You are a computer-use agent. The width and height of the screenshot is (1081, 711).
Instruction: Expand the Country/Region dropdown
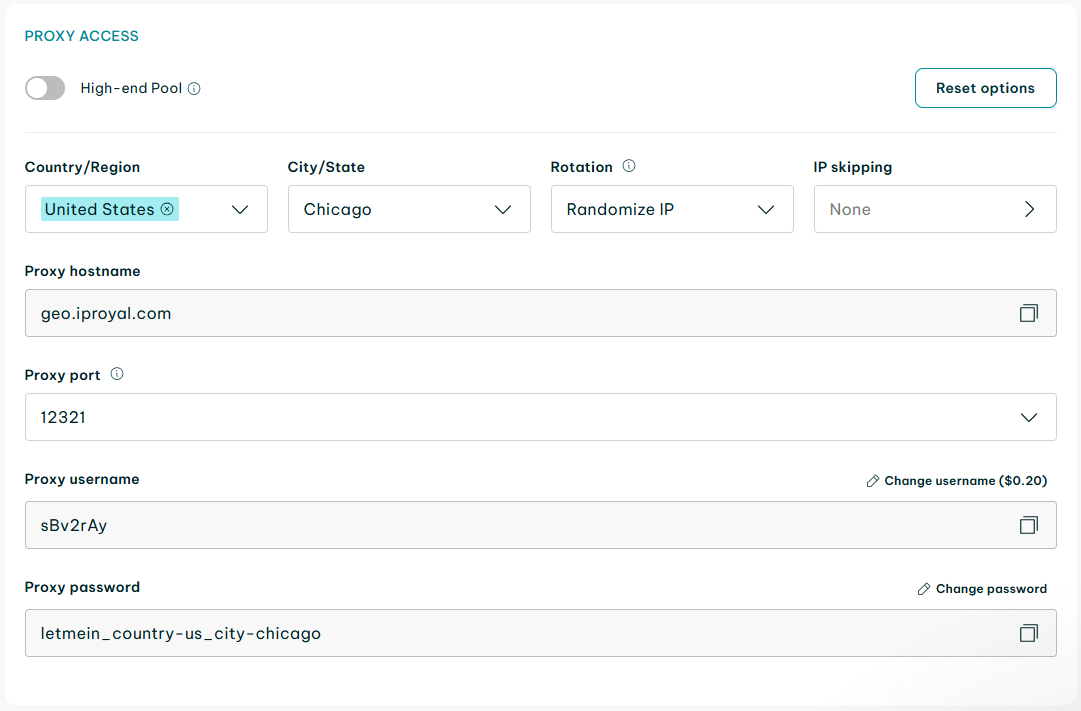(239, 209)
